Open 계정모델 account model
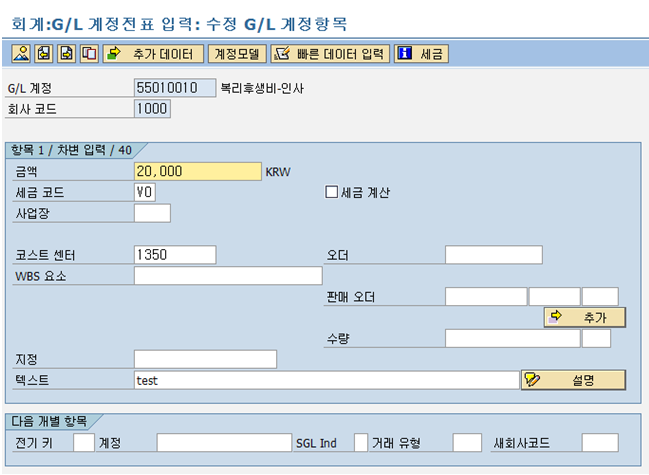649x475 pixels. (x=237, y=54)
